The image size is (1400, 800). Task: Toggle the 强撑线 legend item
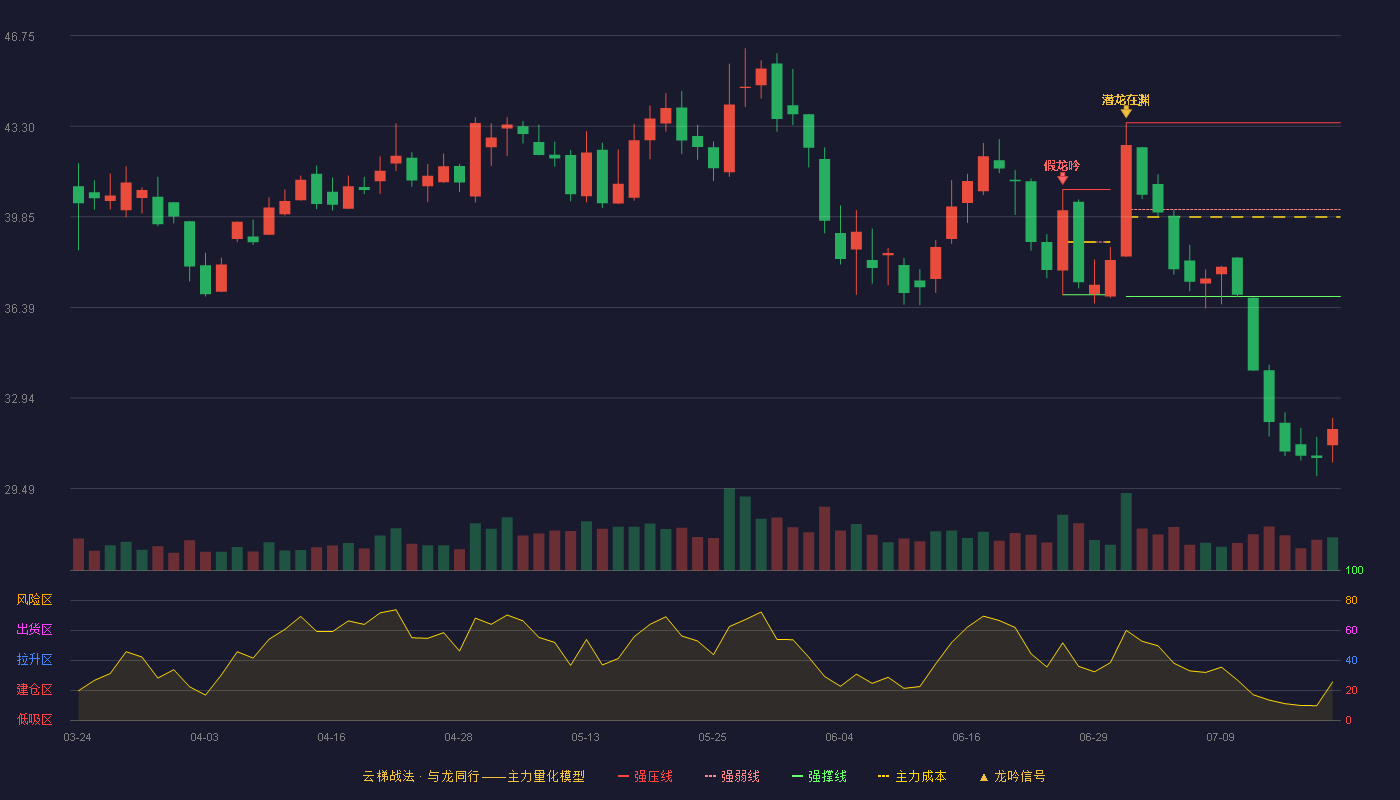819,776
